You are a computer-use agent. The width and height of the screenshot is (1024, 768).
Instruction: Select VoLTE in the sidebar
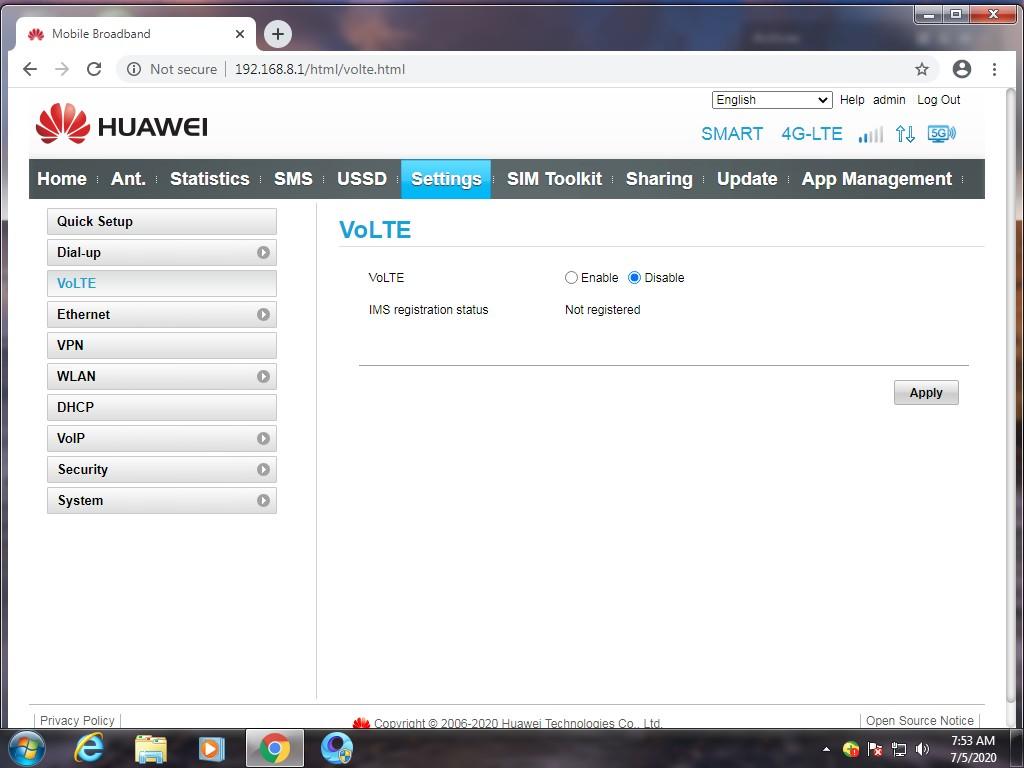pos(162,283)
